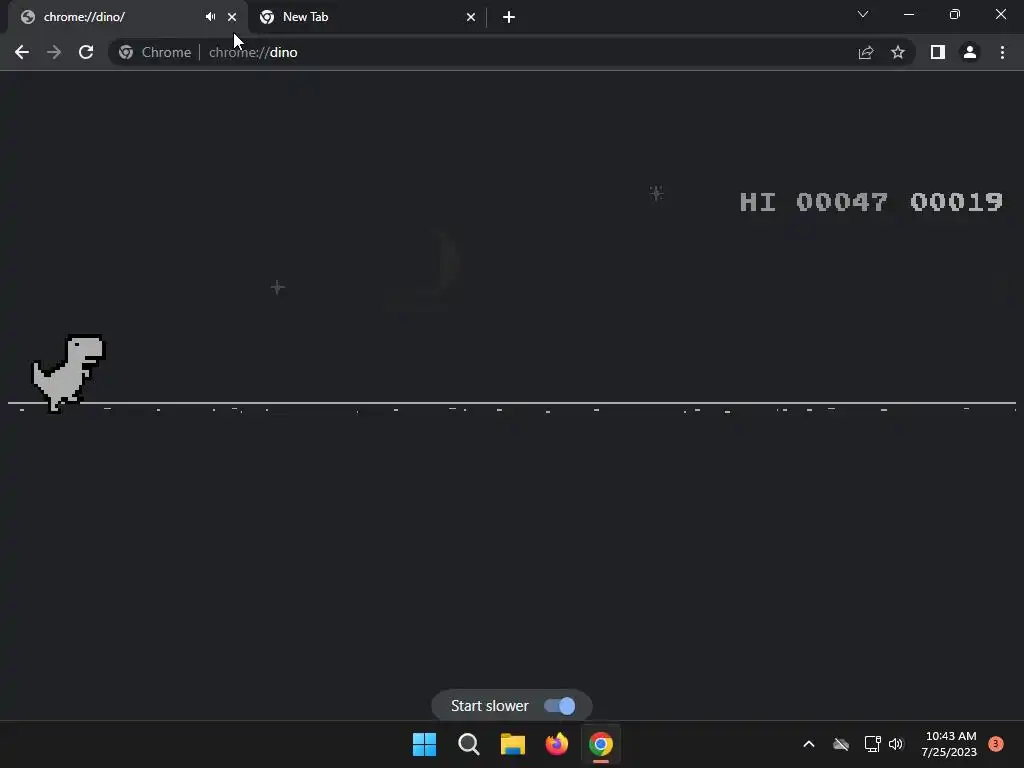Close the chrome://dino/ tab
The width and height of the screenshot is (1024, 768).
pos(232,17)
